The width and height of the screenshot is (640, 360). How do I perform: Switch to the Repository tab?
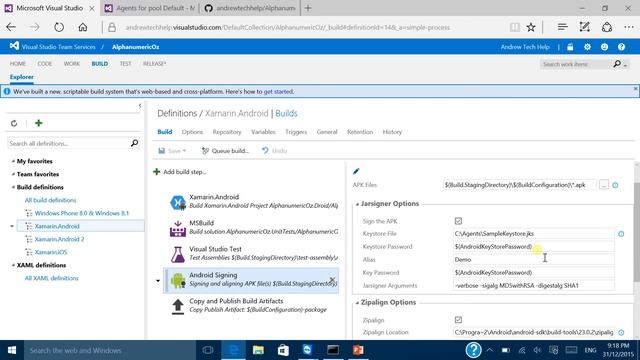227,132
